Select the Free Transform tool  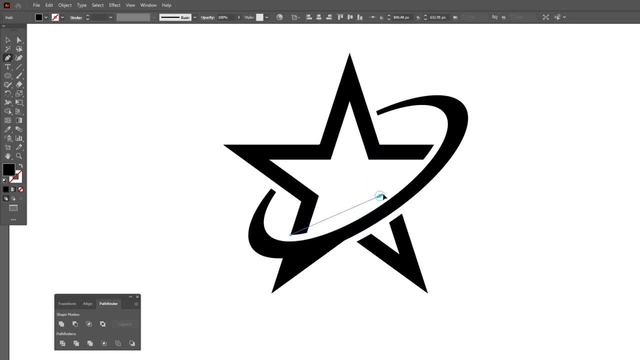(19, 102)
